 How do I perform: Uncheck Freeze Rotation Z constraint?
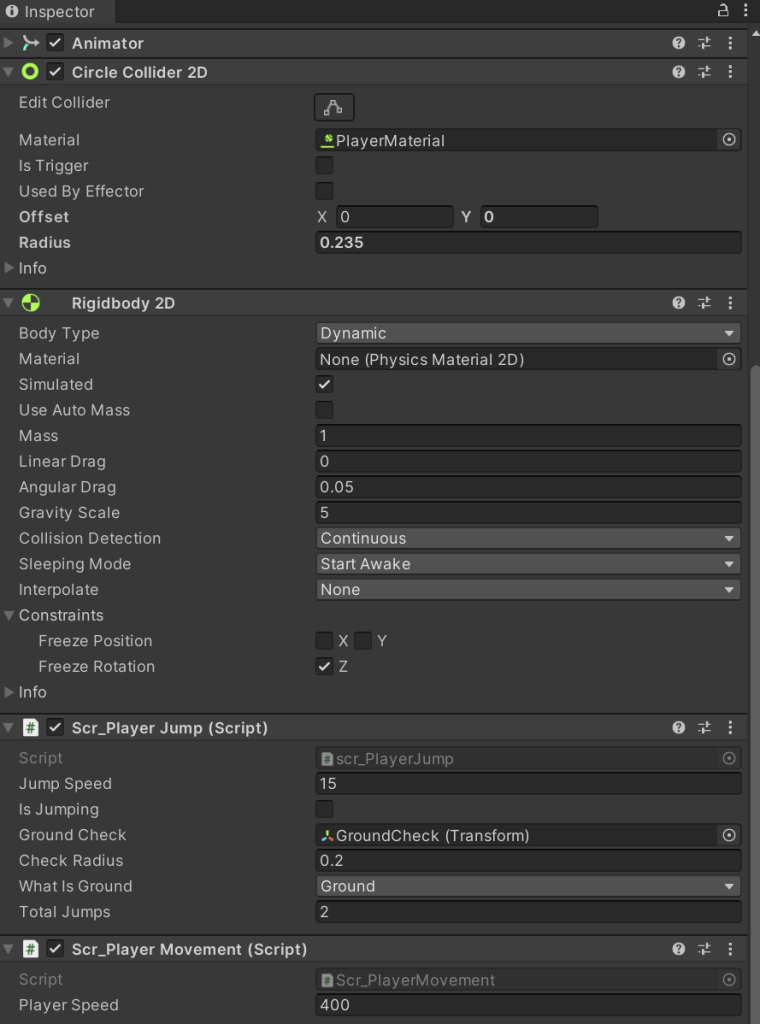pyautogui.click(x=325, y=666)
